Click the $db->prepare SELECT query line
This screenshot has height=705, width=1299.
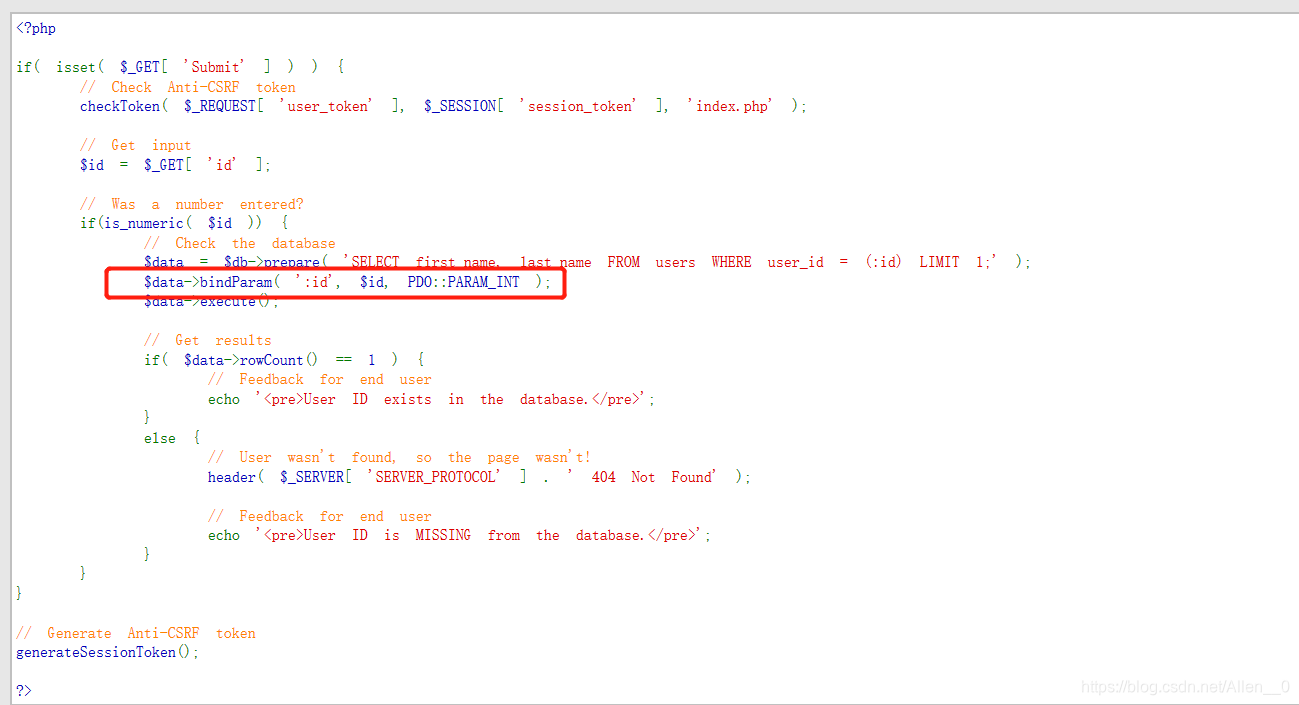click(587, 262)
